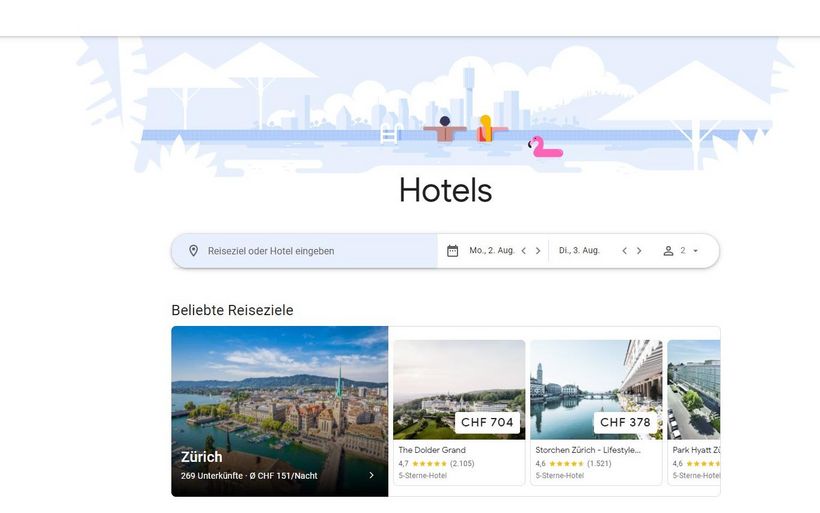Open The Dolder Grand hotel photo
This screenshot has width=820, height=513.
(x=459, y=390)
